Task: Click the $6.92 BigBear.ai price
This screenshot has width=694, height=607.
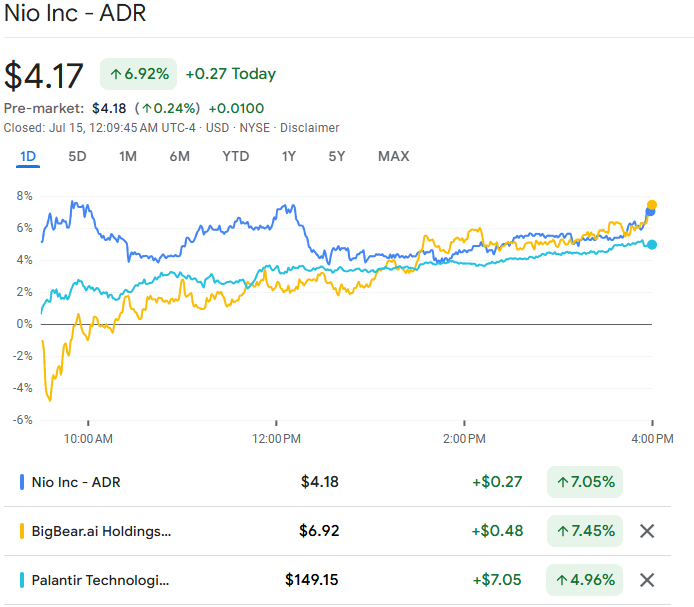Action: tap(319, 531)
